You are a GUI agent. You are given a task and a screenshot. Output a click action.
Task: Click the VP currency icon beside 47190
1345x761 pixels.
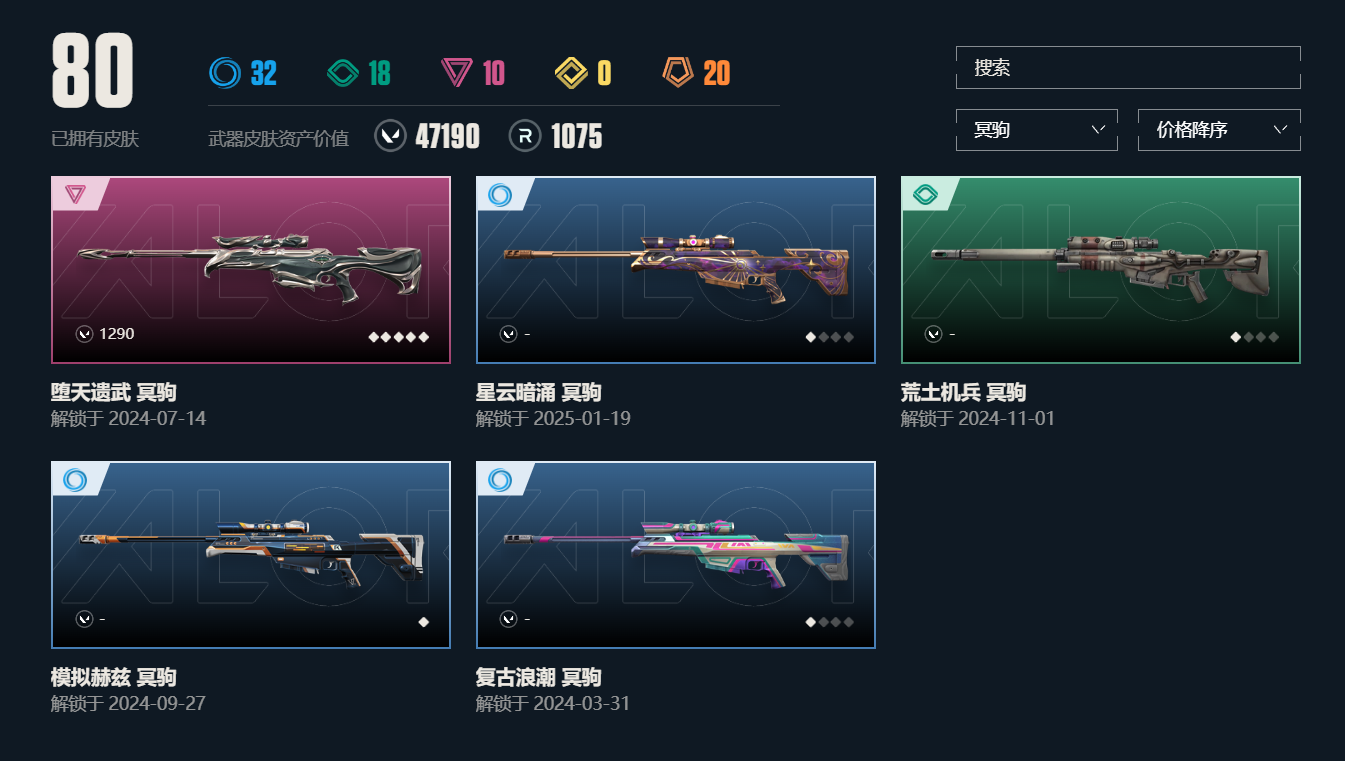point(390,136)
